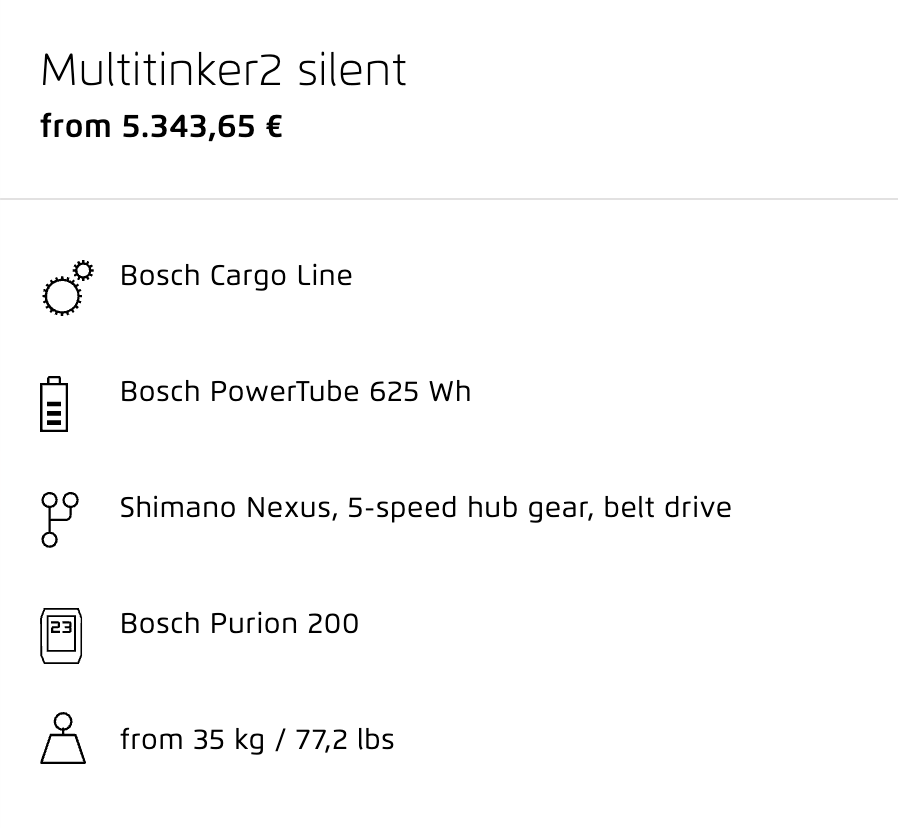Viewport: 898px width, 828px height.
Task: Click the belt drive text
Action: (667, 507)
